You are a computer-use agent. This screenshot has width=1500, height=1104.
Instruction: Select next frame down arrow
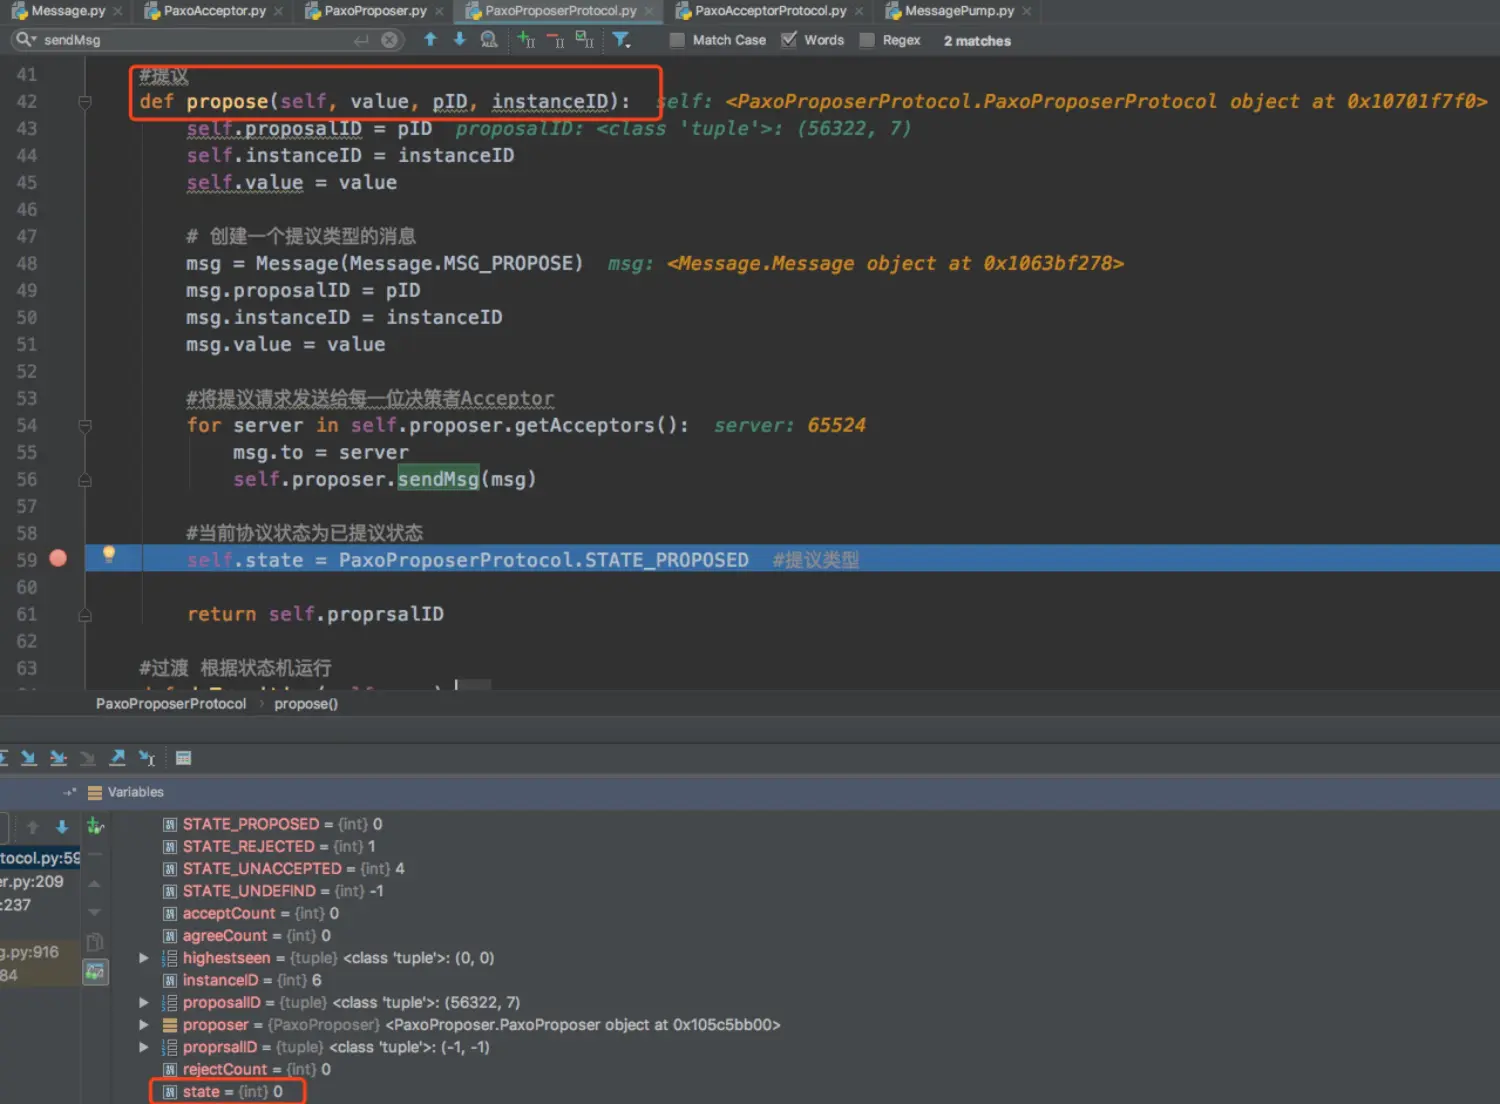click(62, 827)
